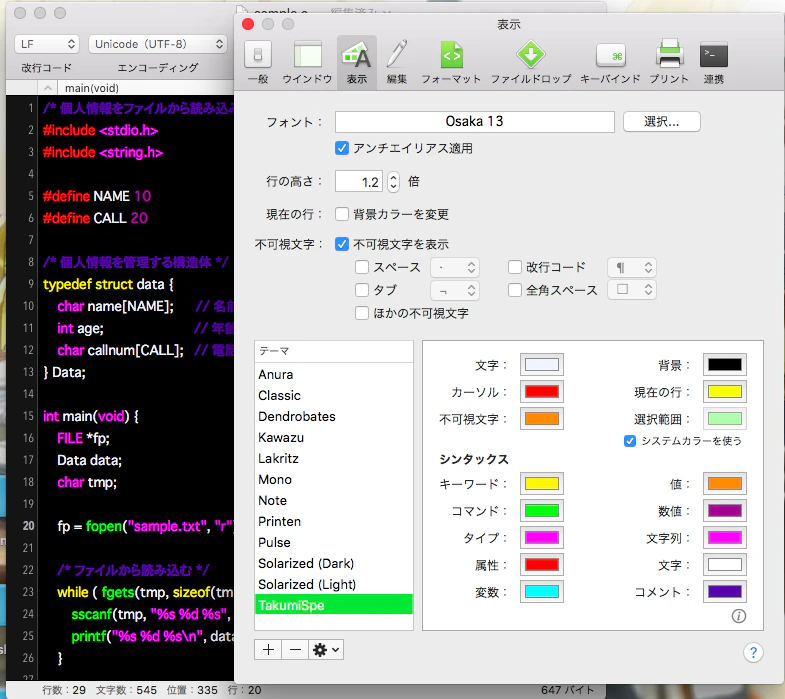Screen dimensions: 785x699
Task: Open the 一般 (General) preferences pane
Action: coord(258,62)
